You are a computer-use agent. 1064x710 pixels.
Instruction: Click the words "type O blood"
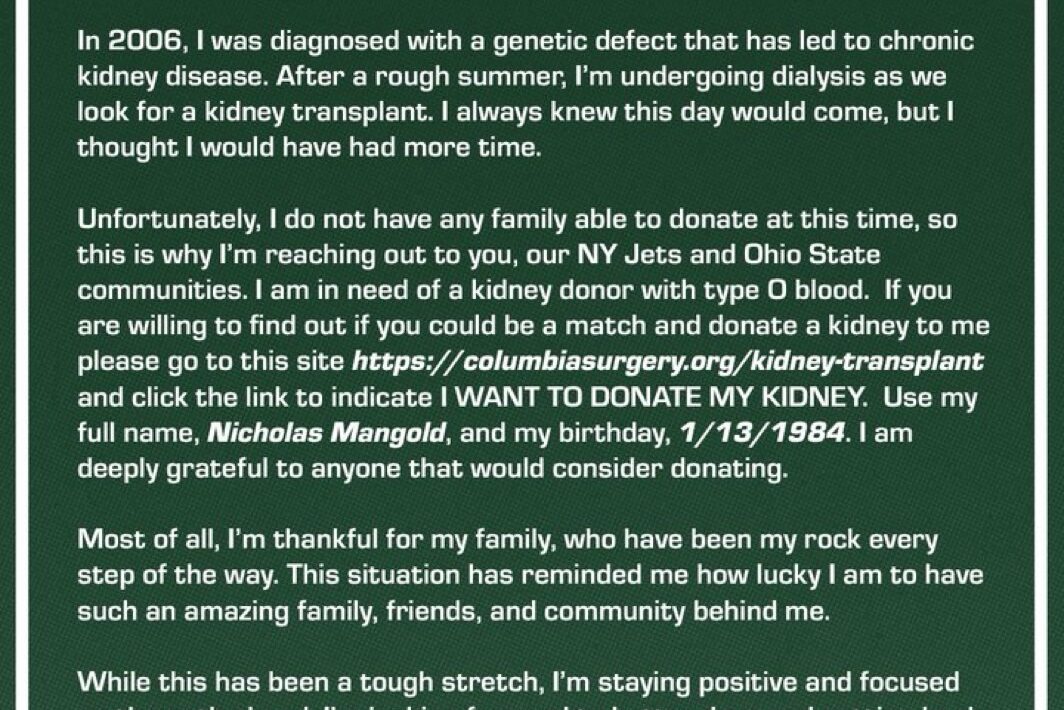pyautogui.click(x=830, y=291)
